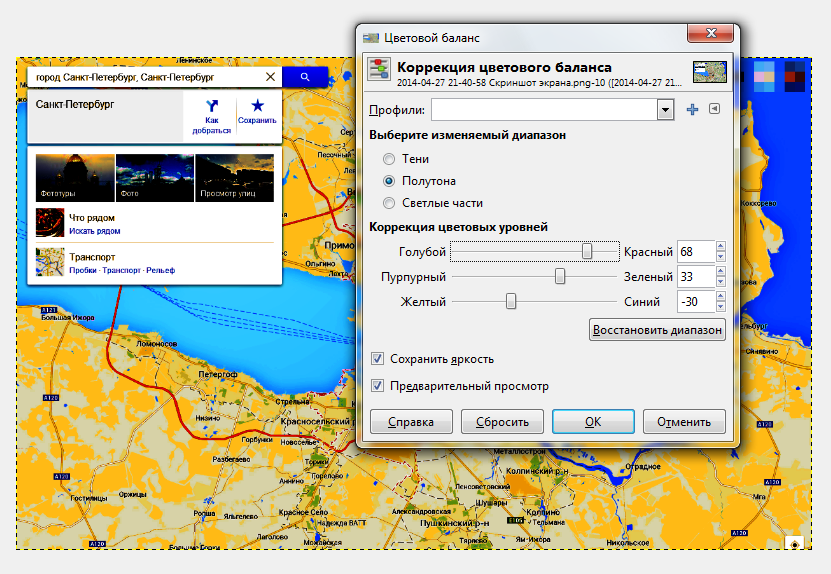Click the Сбросить button
Viewport: 831px width, 574px height.
(x=502, y=422)
